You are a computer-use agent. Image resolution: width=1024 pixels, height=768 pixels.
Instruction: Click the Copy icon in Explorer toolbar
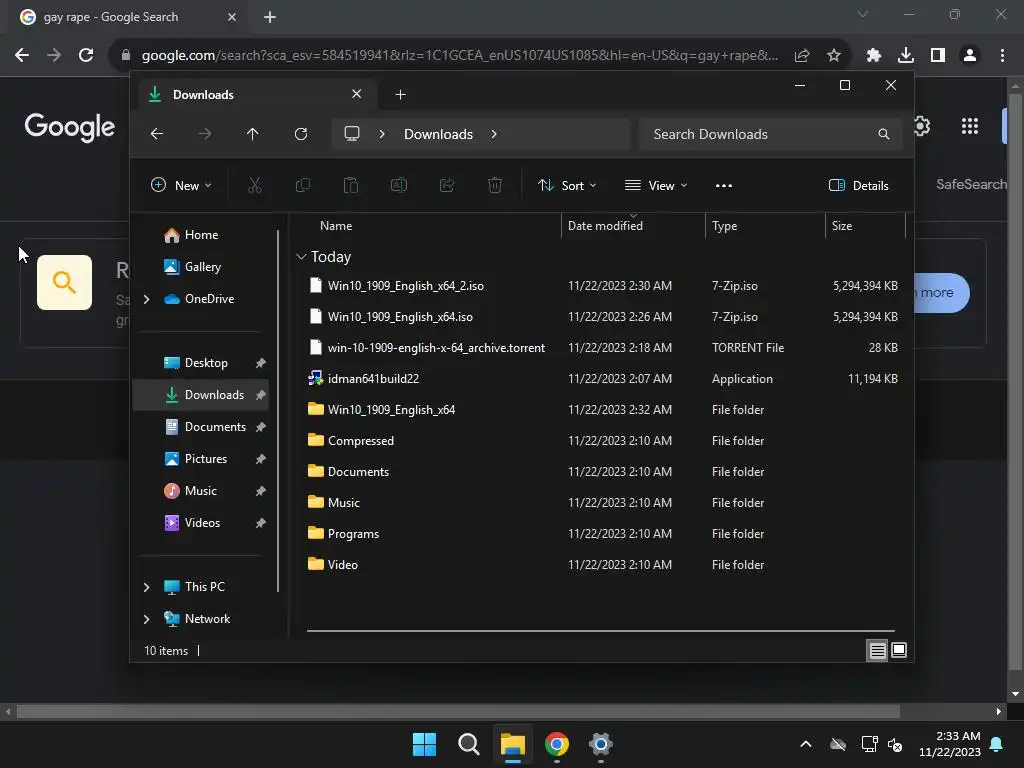[x=302, y=185]
